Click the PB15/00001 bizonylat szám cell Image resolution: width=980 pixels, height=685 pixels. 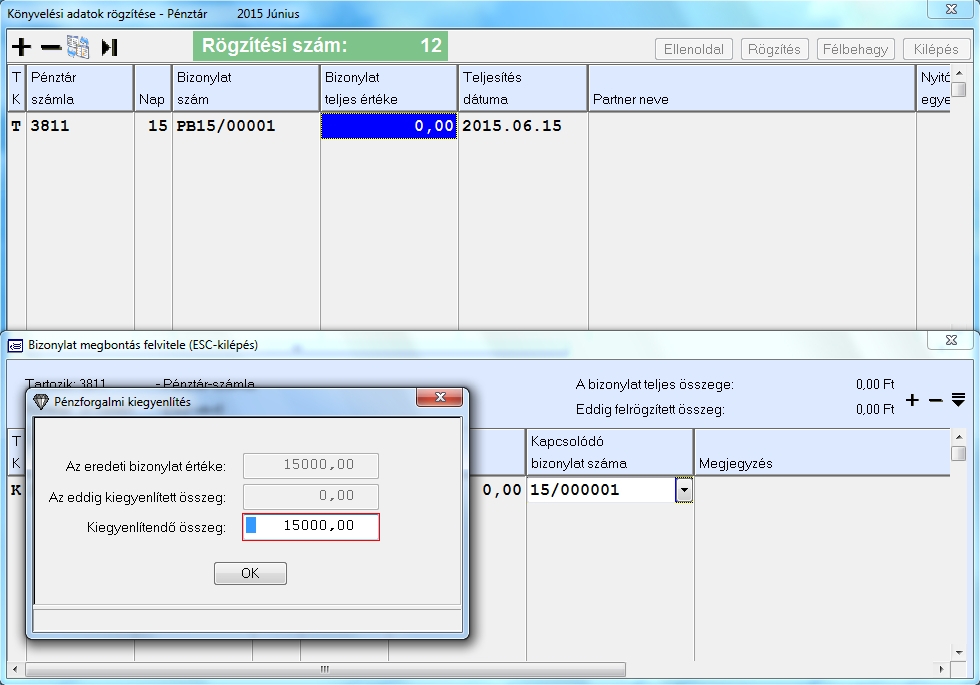[244, 126]
